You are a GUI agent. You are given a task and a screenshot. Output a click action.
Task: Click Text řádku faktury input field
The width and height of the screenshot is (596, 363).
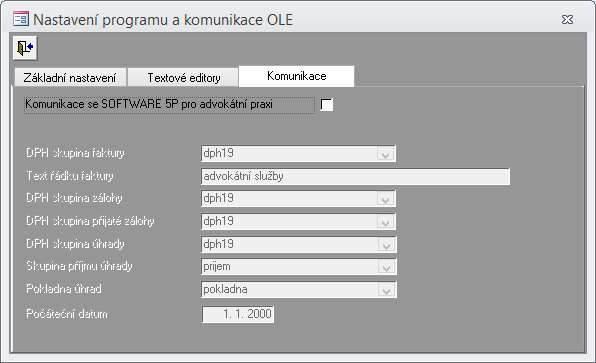(x=355, y=176)
